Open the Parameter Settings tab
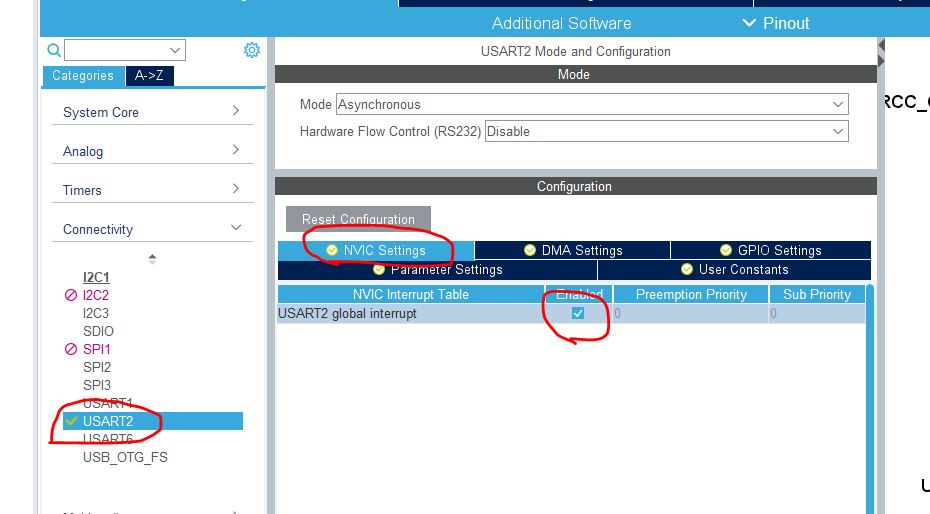 pyautogui.click(x=437, y=269)
